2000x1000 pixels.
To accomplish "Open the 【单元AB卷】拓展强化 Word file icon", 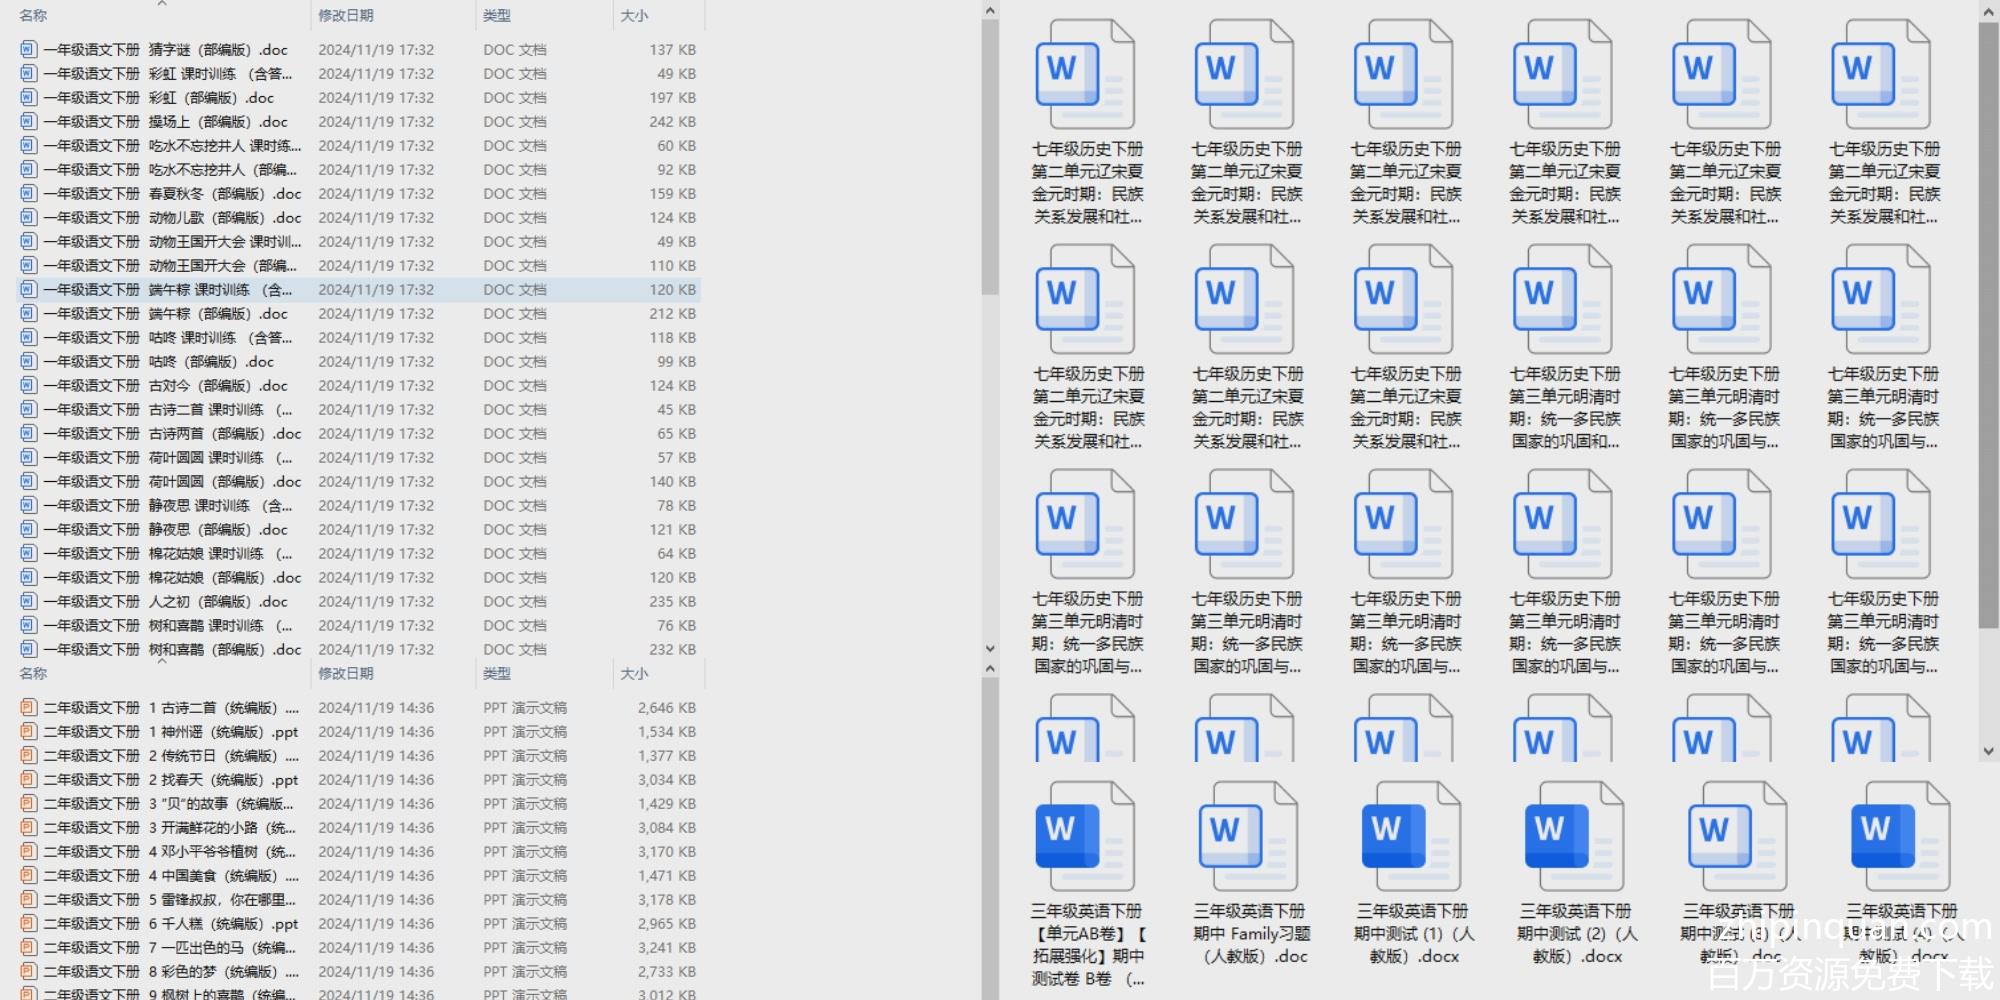I will tap(1085, 837).
